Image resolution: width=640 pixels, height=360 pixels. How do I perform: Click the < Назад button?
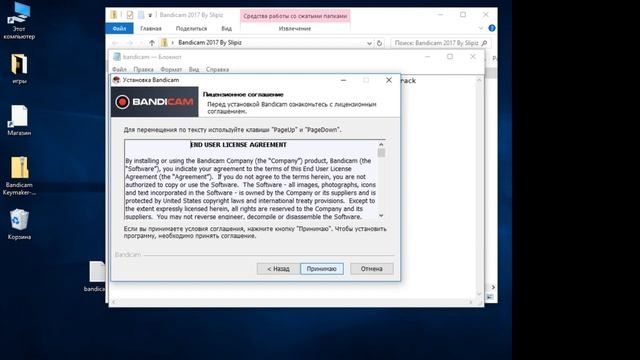click(278, 269)
